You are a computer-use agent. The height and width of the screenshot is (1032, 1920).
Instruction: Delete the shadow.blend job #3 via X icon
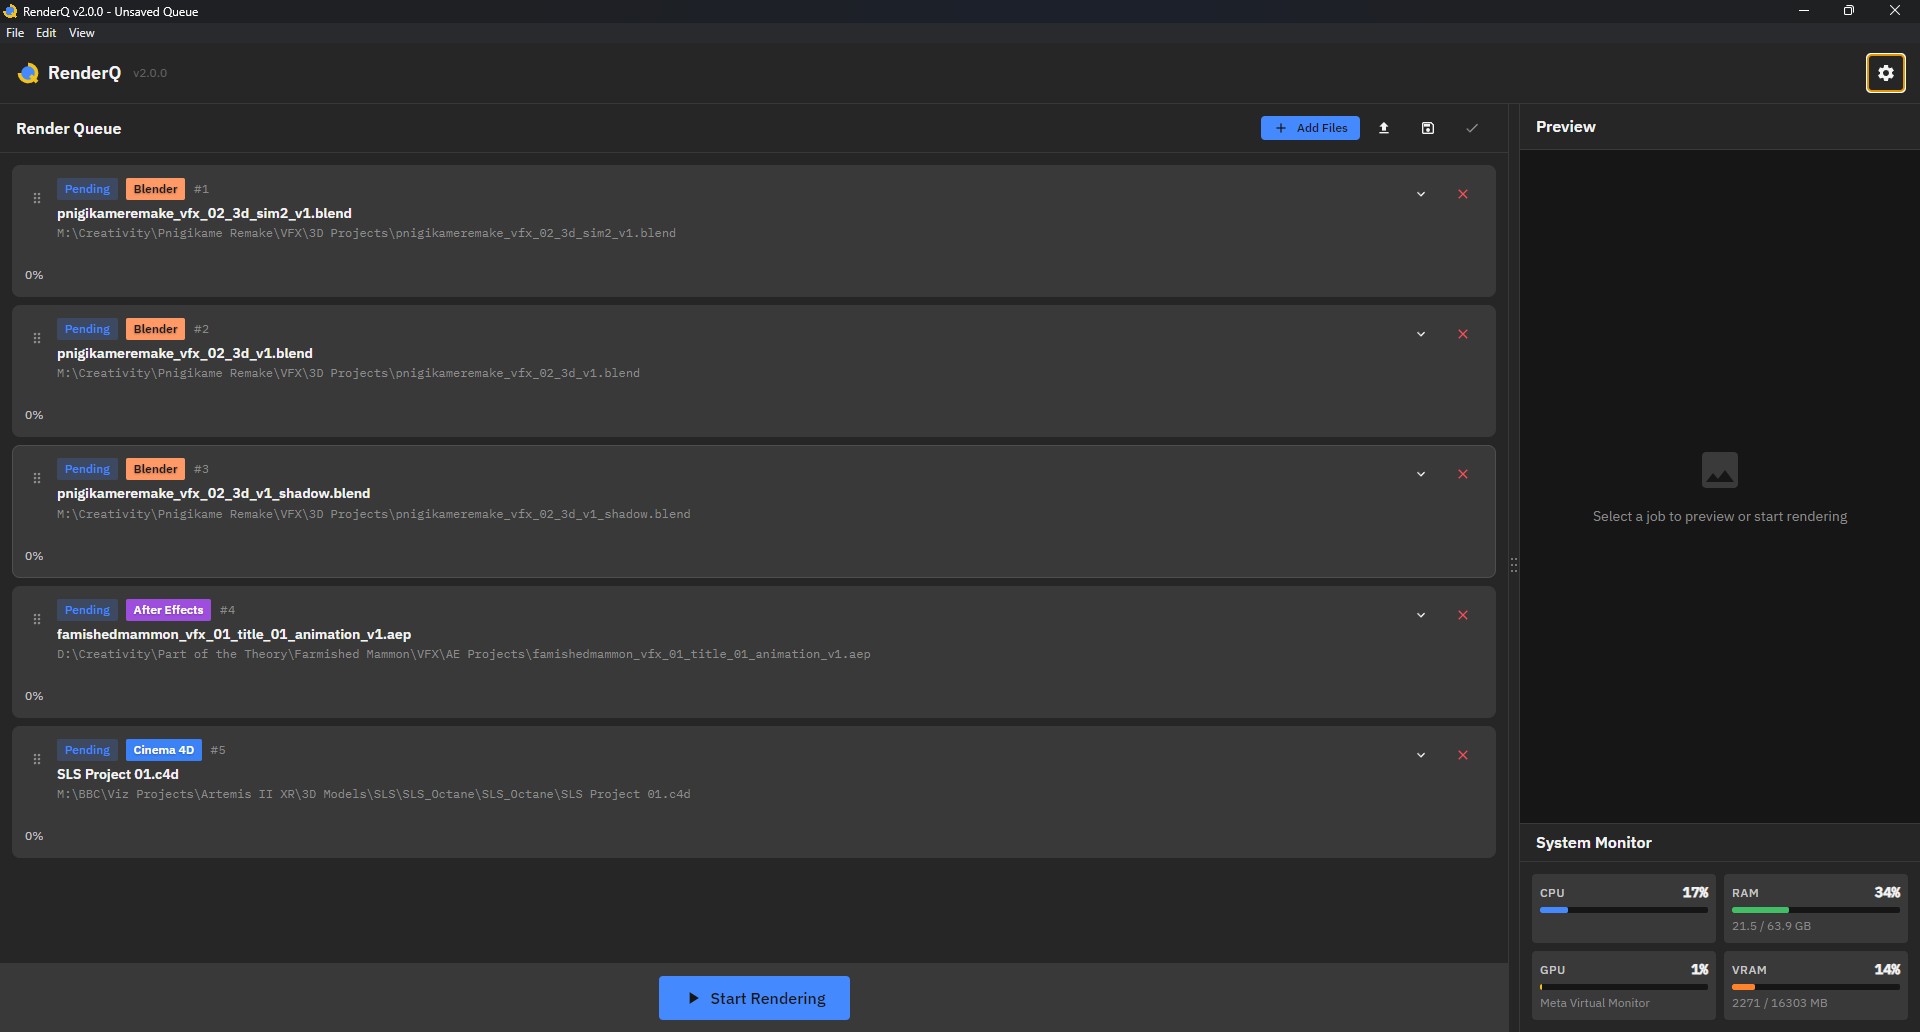(x=1463, y=473)
